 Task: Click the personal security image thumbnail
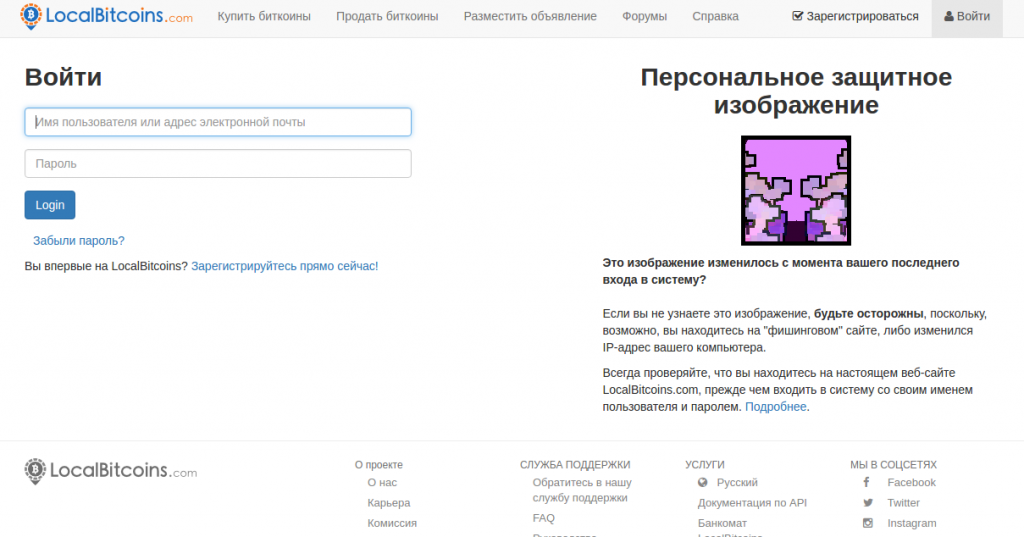click(x=795, y=190)
